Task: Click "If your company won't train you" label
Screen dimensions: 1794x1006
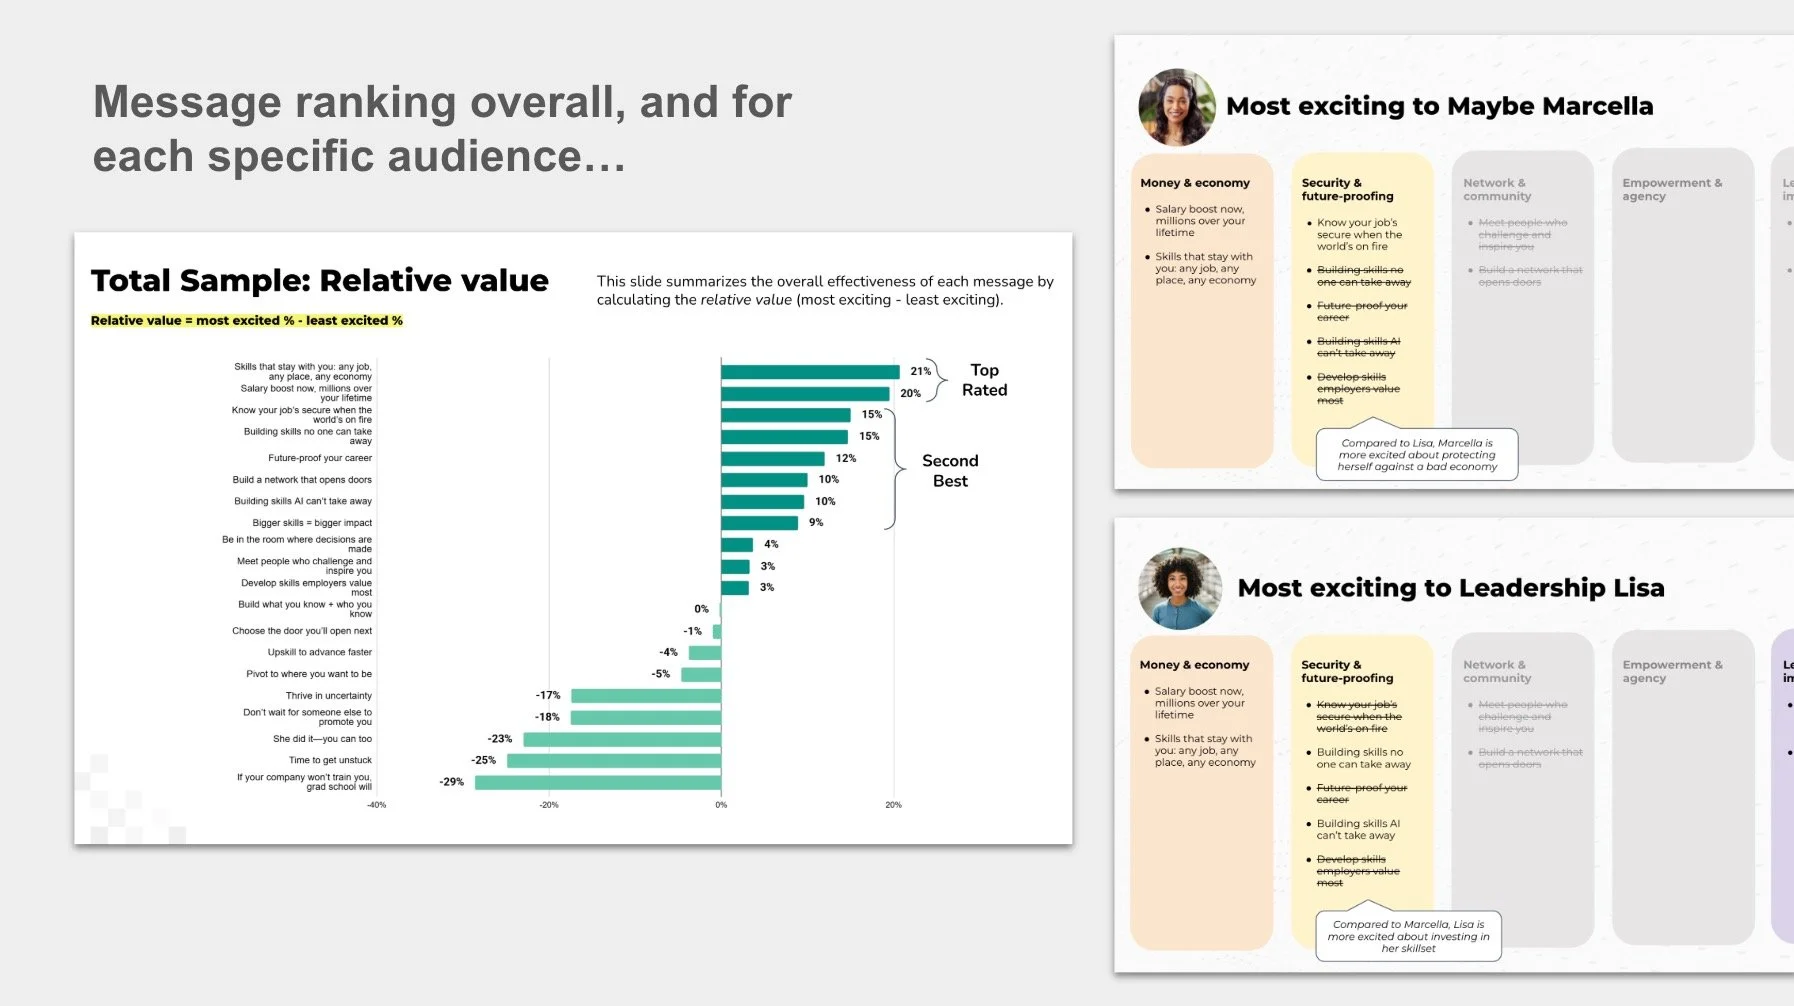Action: point(304,782)
